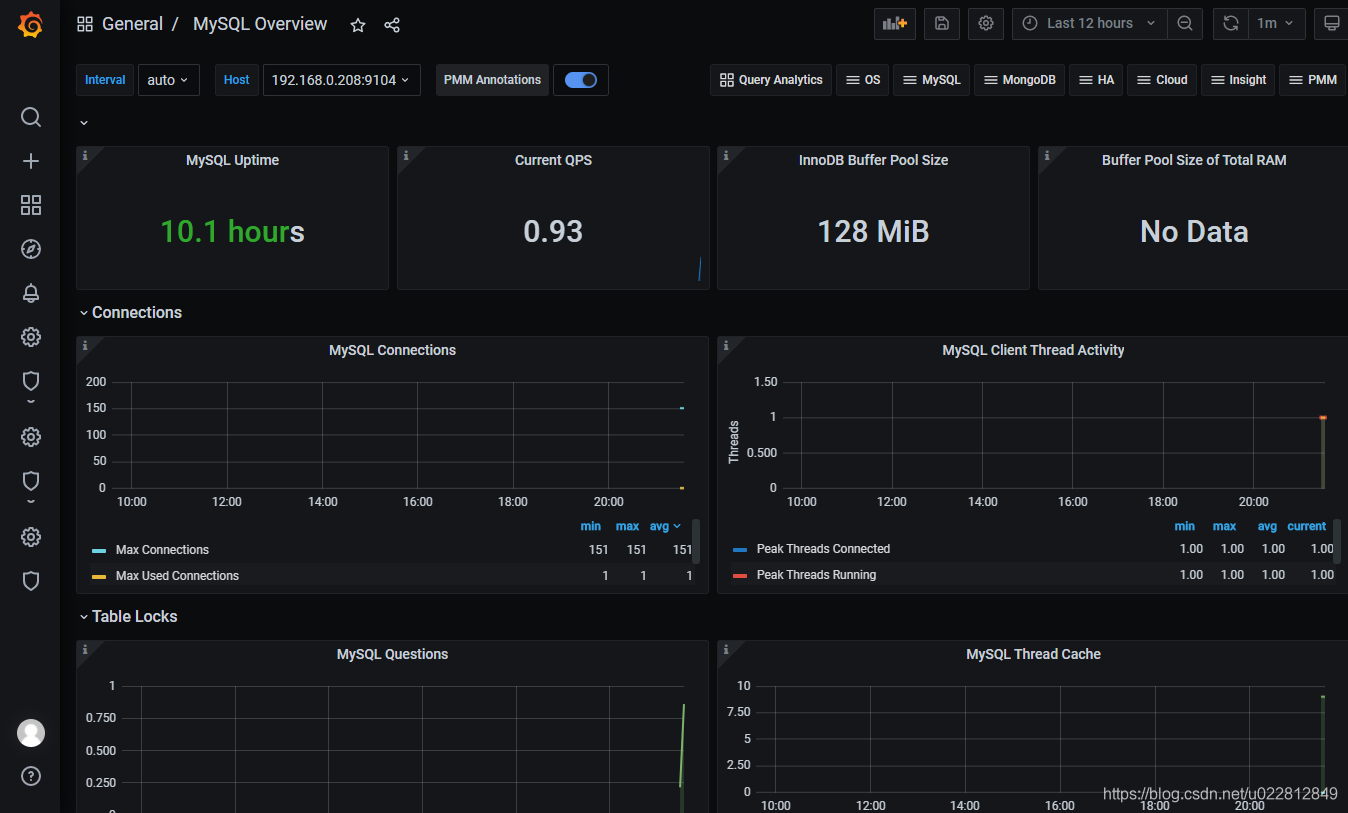Image resolution: width=1348 pixels, height=813 pixels.
Task: Show info icon on MySQL Client Thread Activity
Action: tap(726, 345)
